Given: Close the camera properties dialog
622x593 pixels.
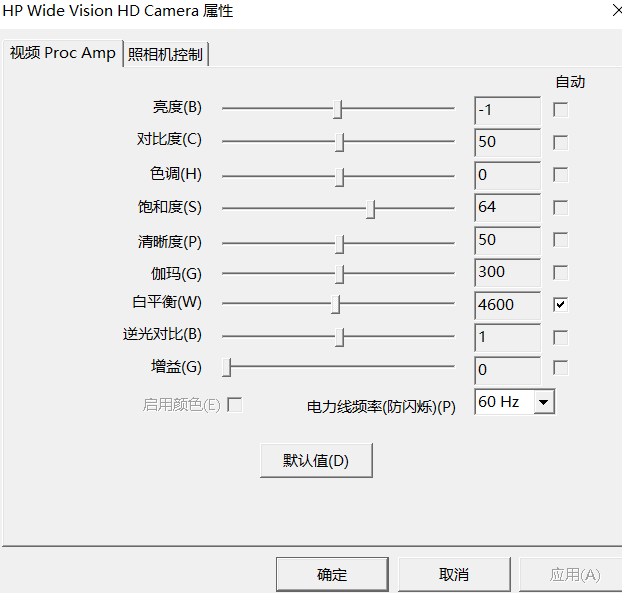Looking at the screenshot, I should 617,10.
